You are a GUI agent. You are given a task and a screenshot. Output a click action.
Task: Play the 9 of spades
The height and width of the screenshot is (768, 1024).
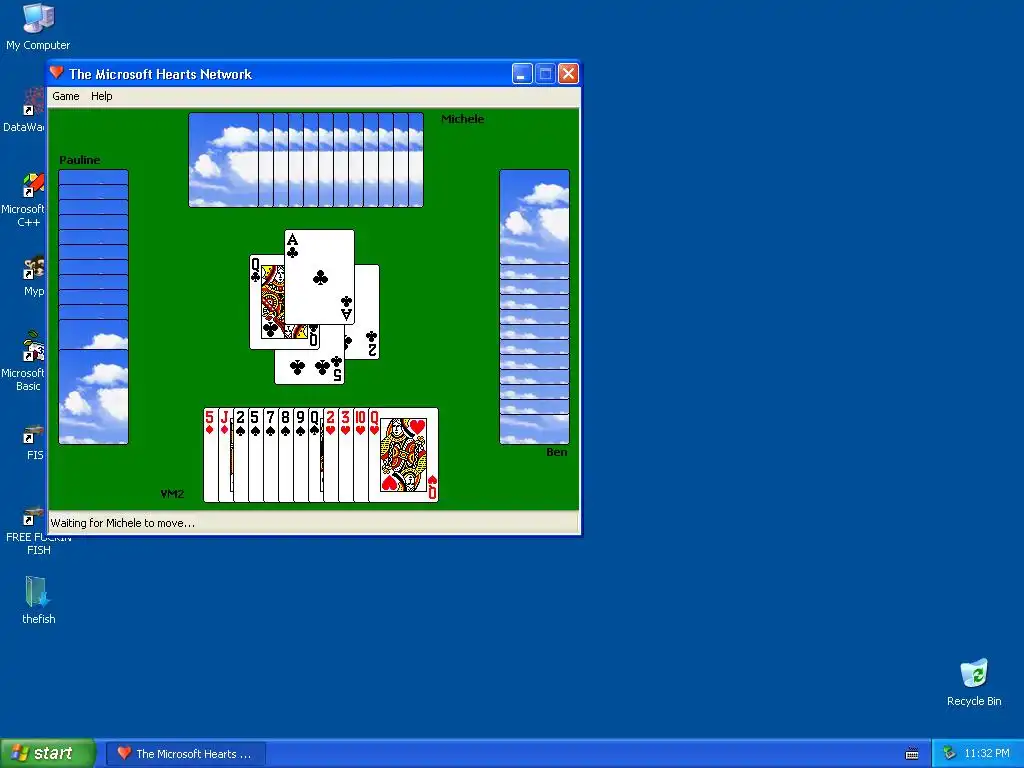click(300, 455)
